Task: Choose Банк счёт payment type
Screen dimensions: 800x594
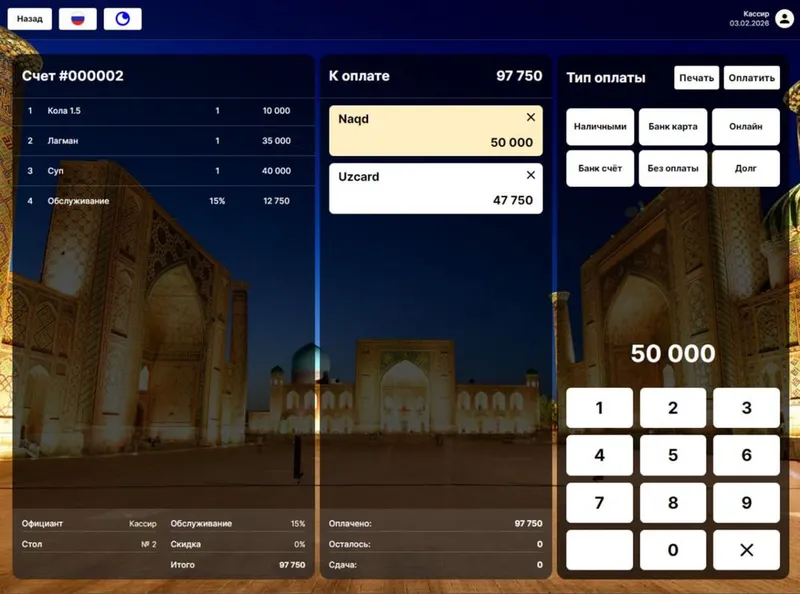Action: [x=600, y=168]
